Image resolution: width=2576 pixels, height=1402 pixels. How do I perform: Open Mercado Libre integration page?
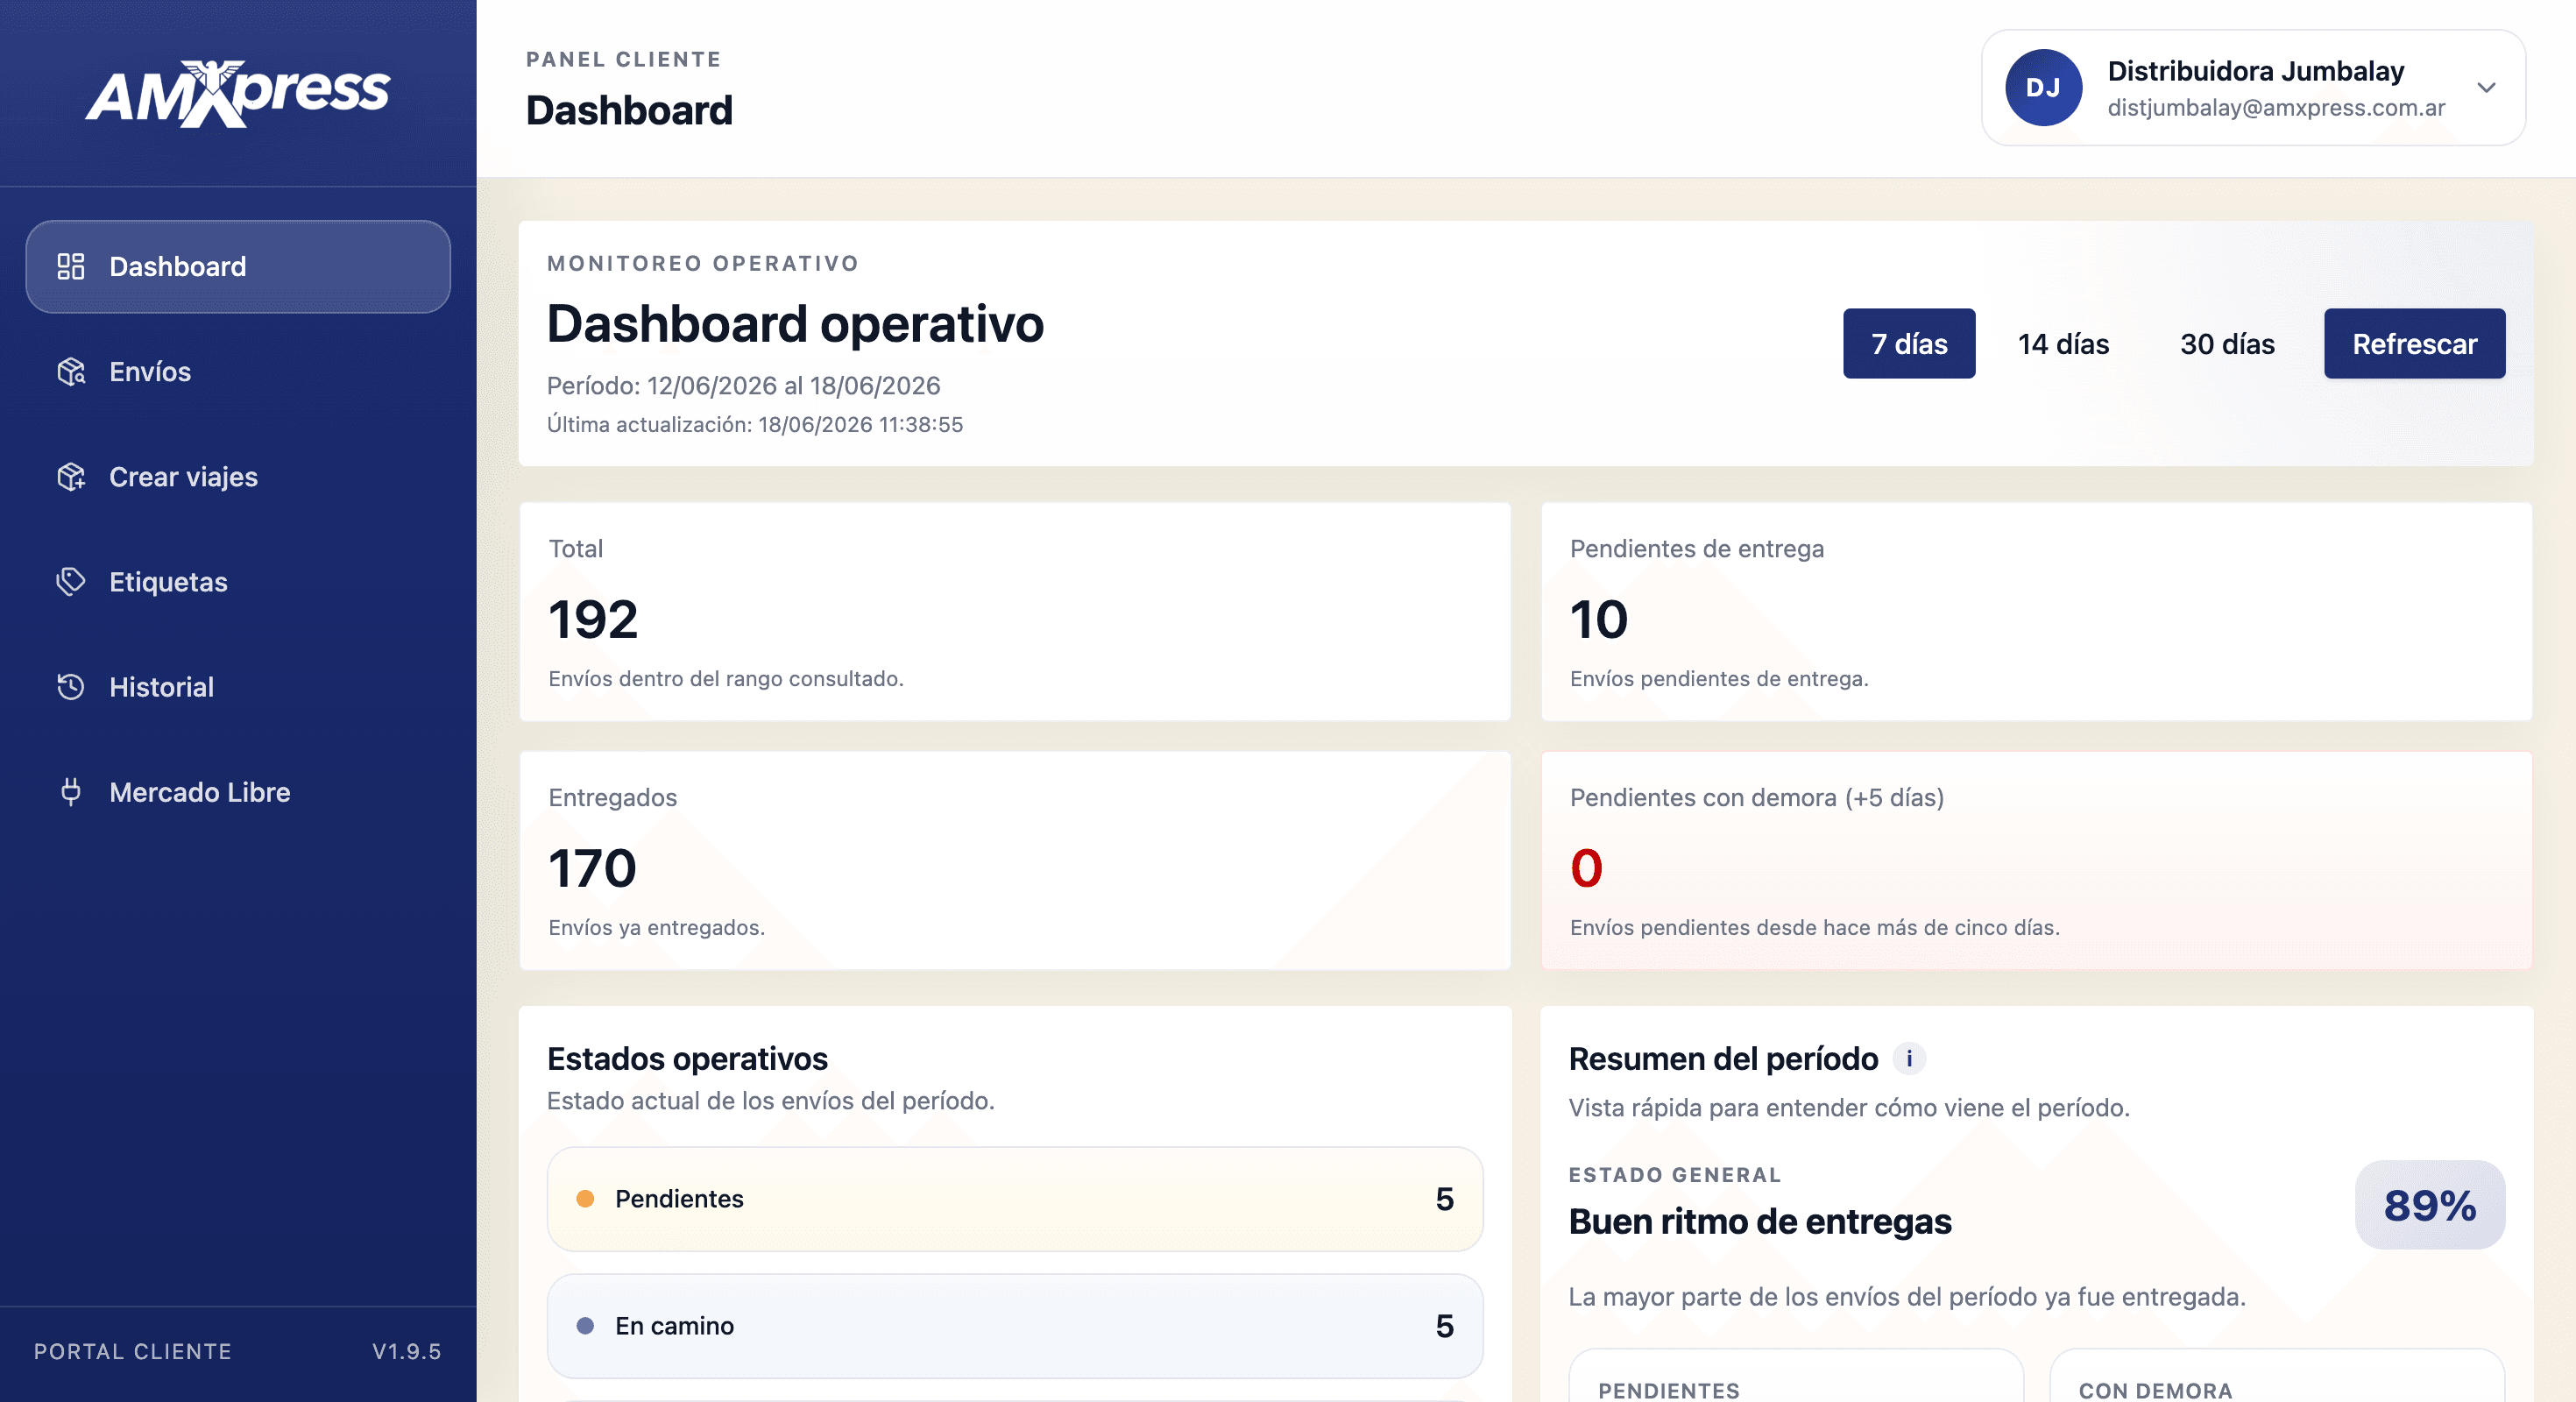coord(238,791)
